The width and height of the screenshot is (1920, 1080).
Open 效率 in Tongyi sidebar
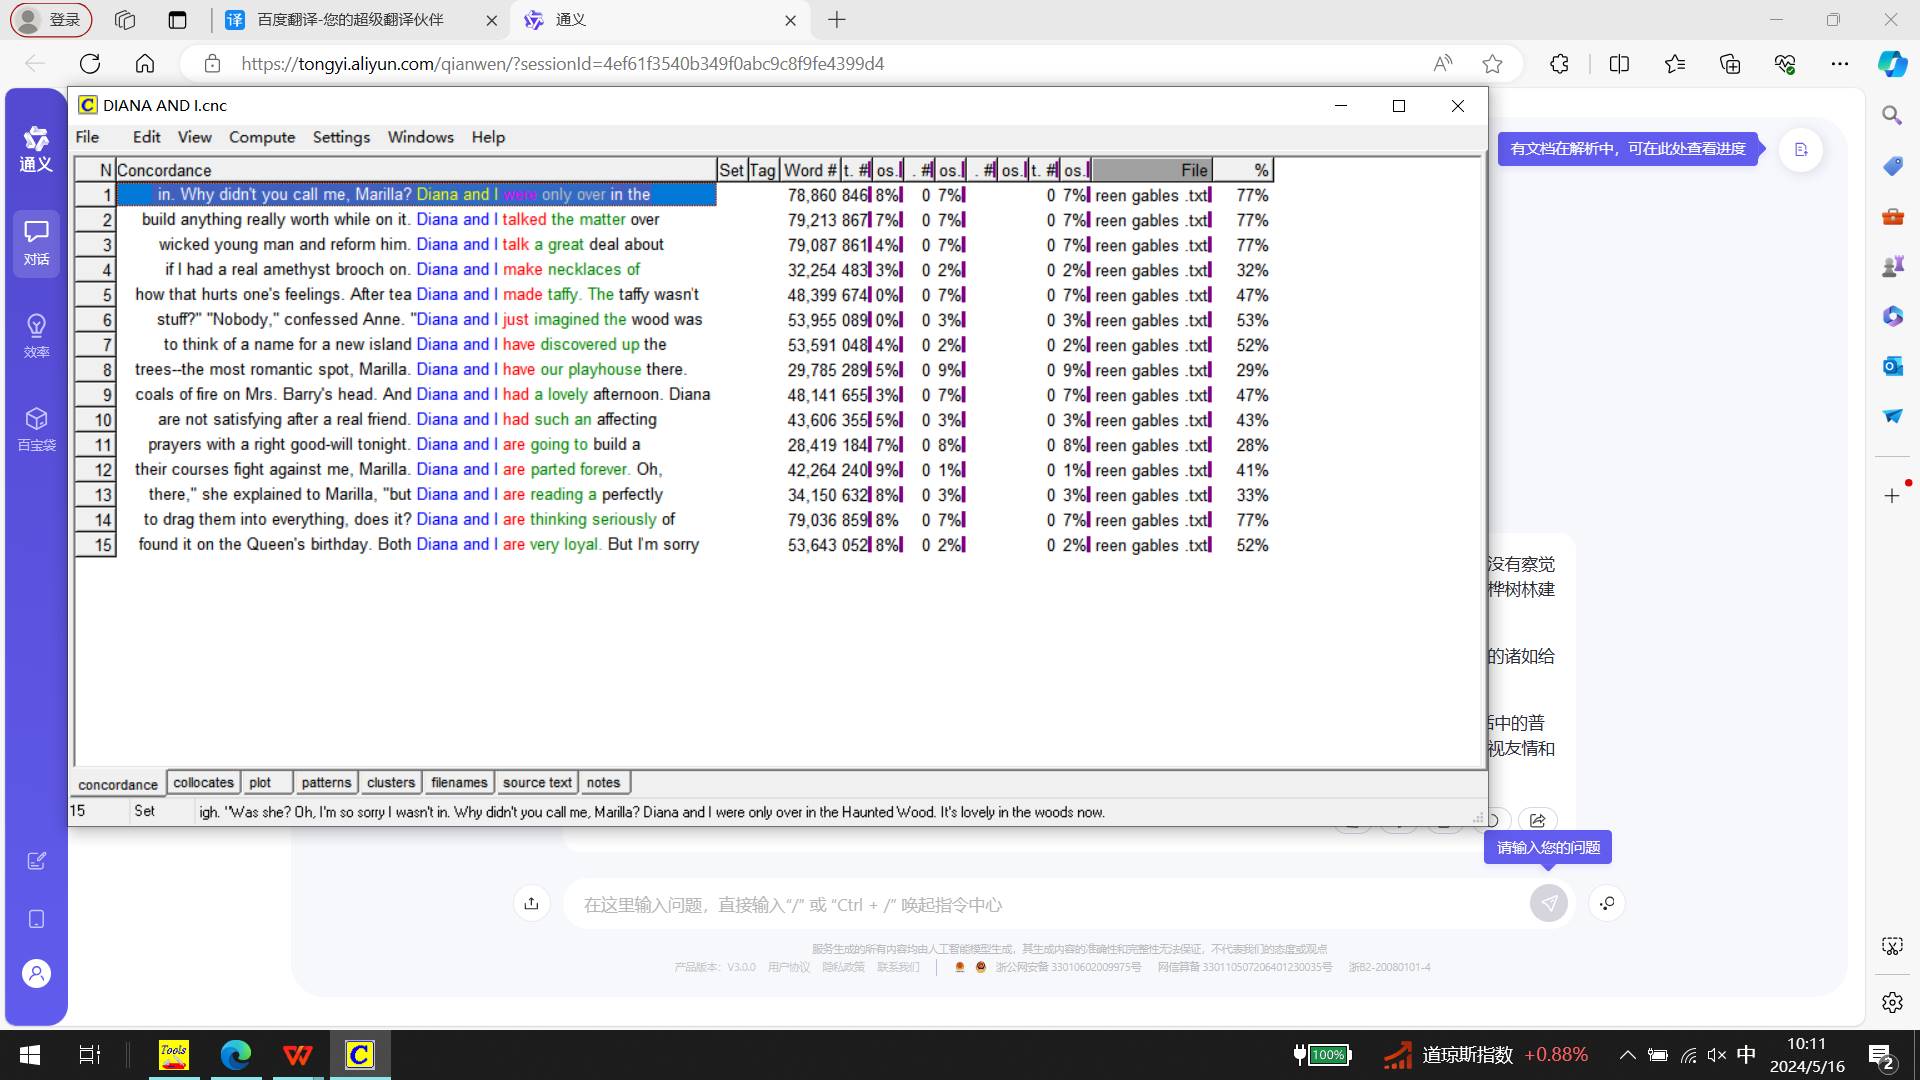tap(36, 335)
